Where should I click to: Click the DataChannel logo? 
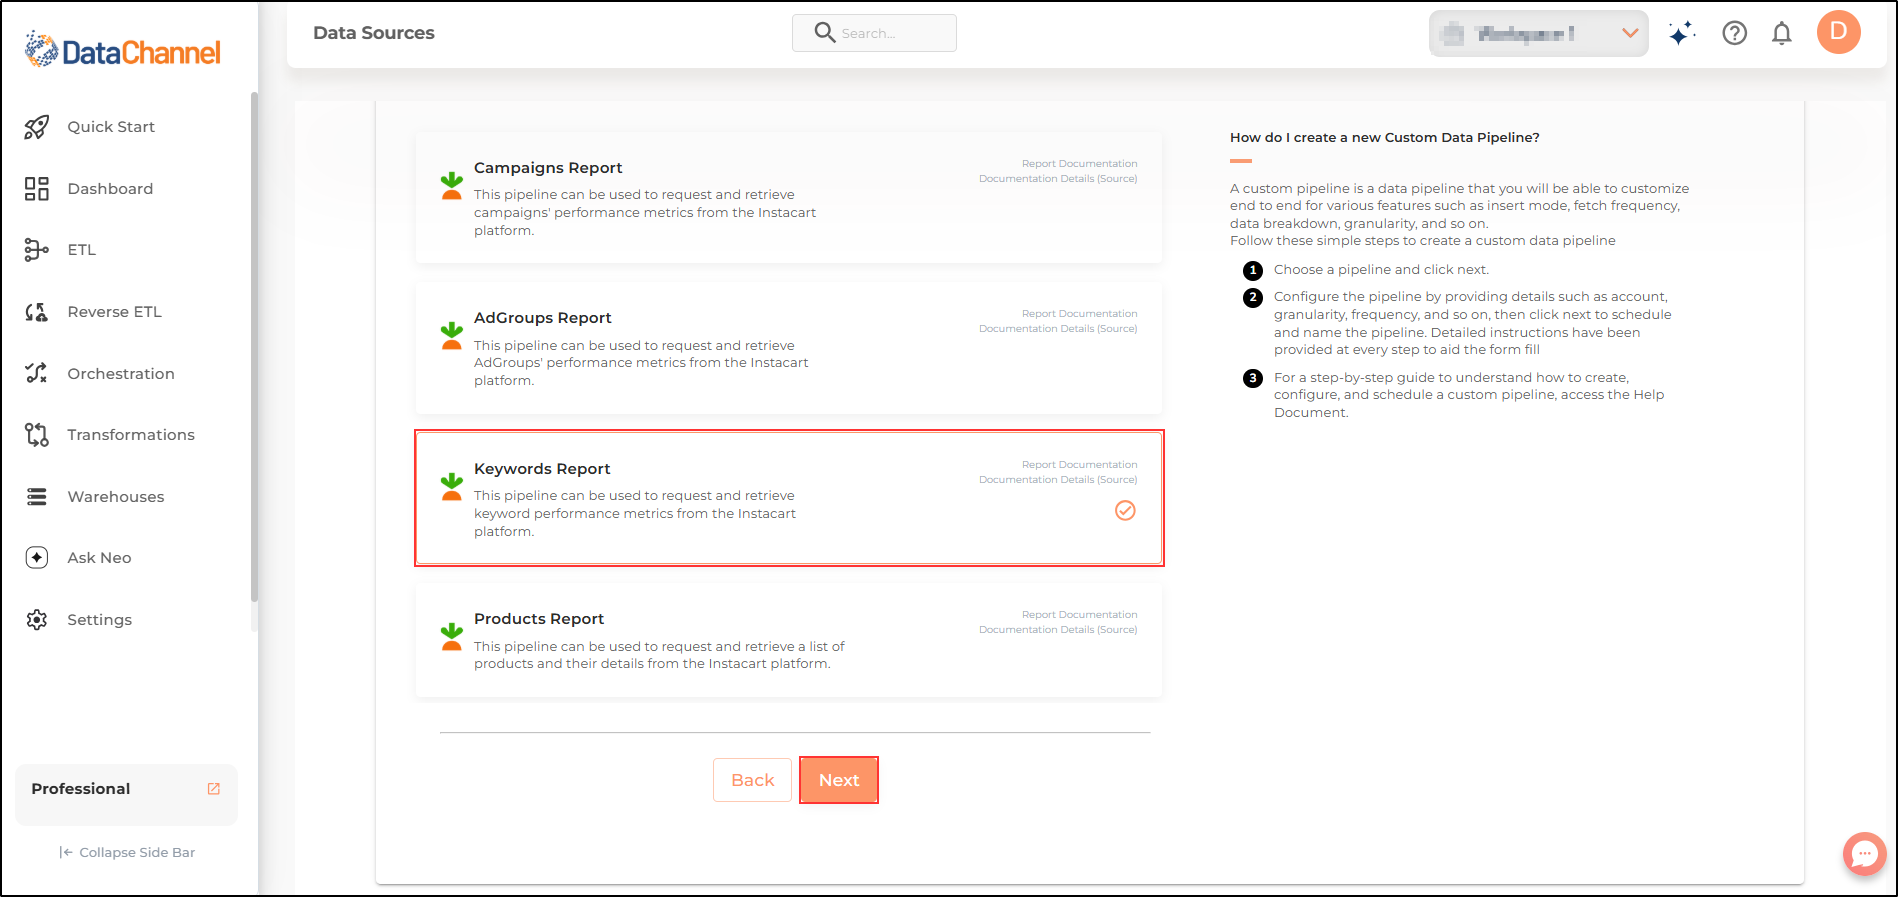(122, 50)
